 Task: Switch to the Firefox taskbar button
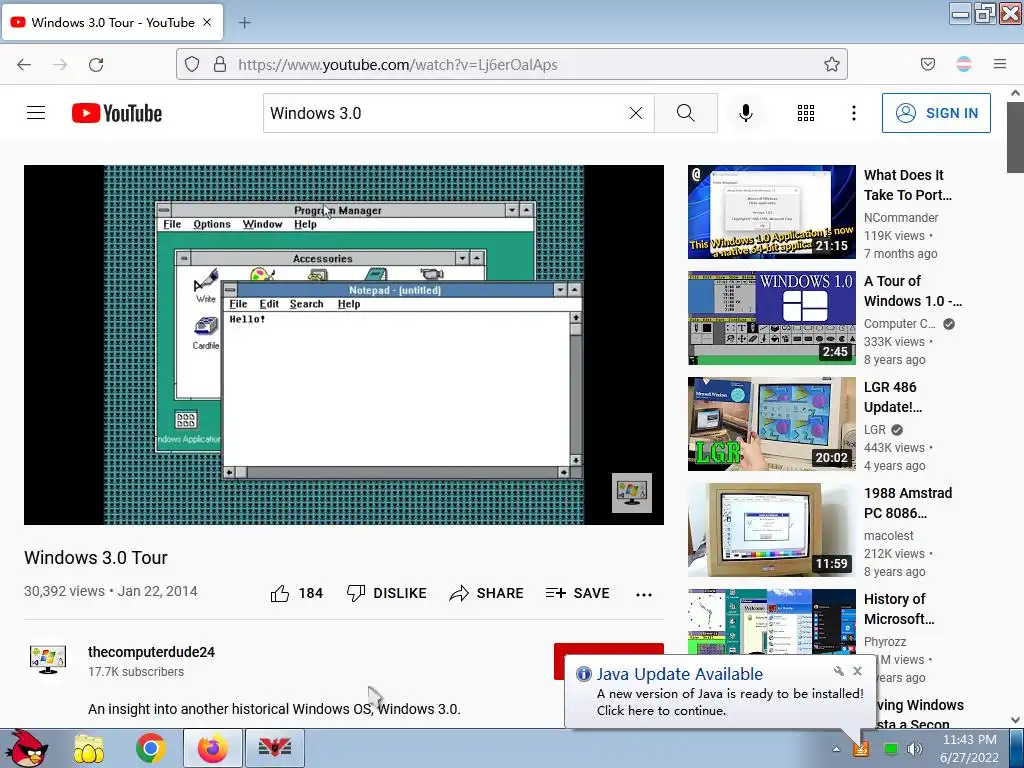coord(213,748)
